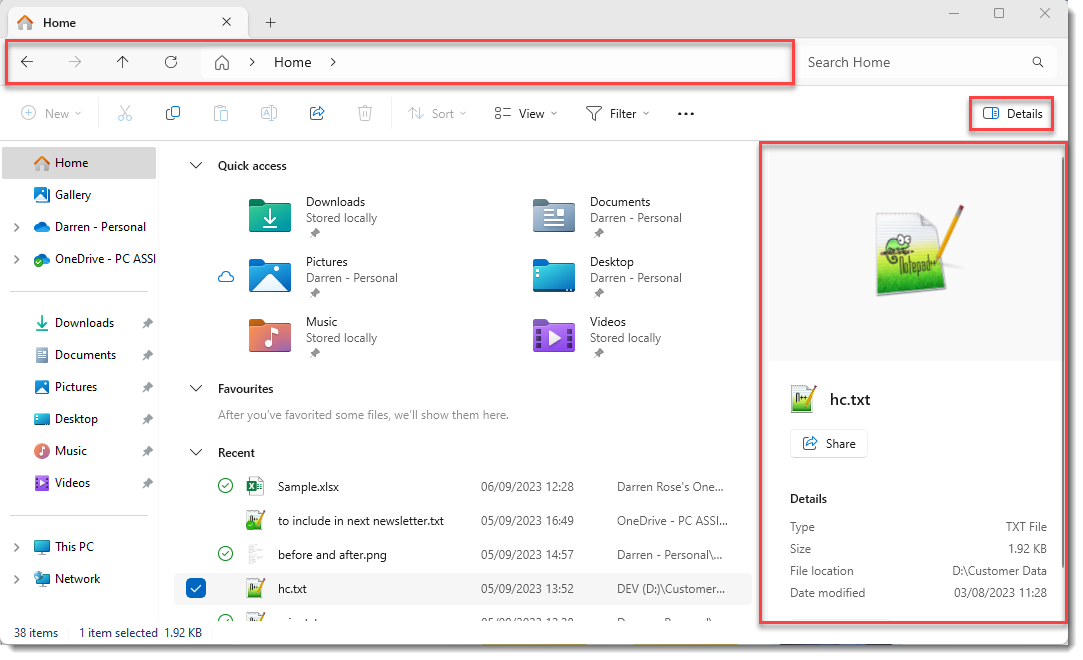This screenshot has height=660, width=1083.
Task: Collapse the Quick access section
Action: (x=196, y=165)
